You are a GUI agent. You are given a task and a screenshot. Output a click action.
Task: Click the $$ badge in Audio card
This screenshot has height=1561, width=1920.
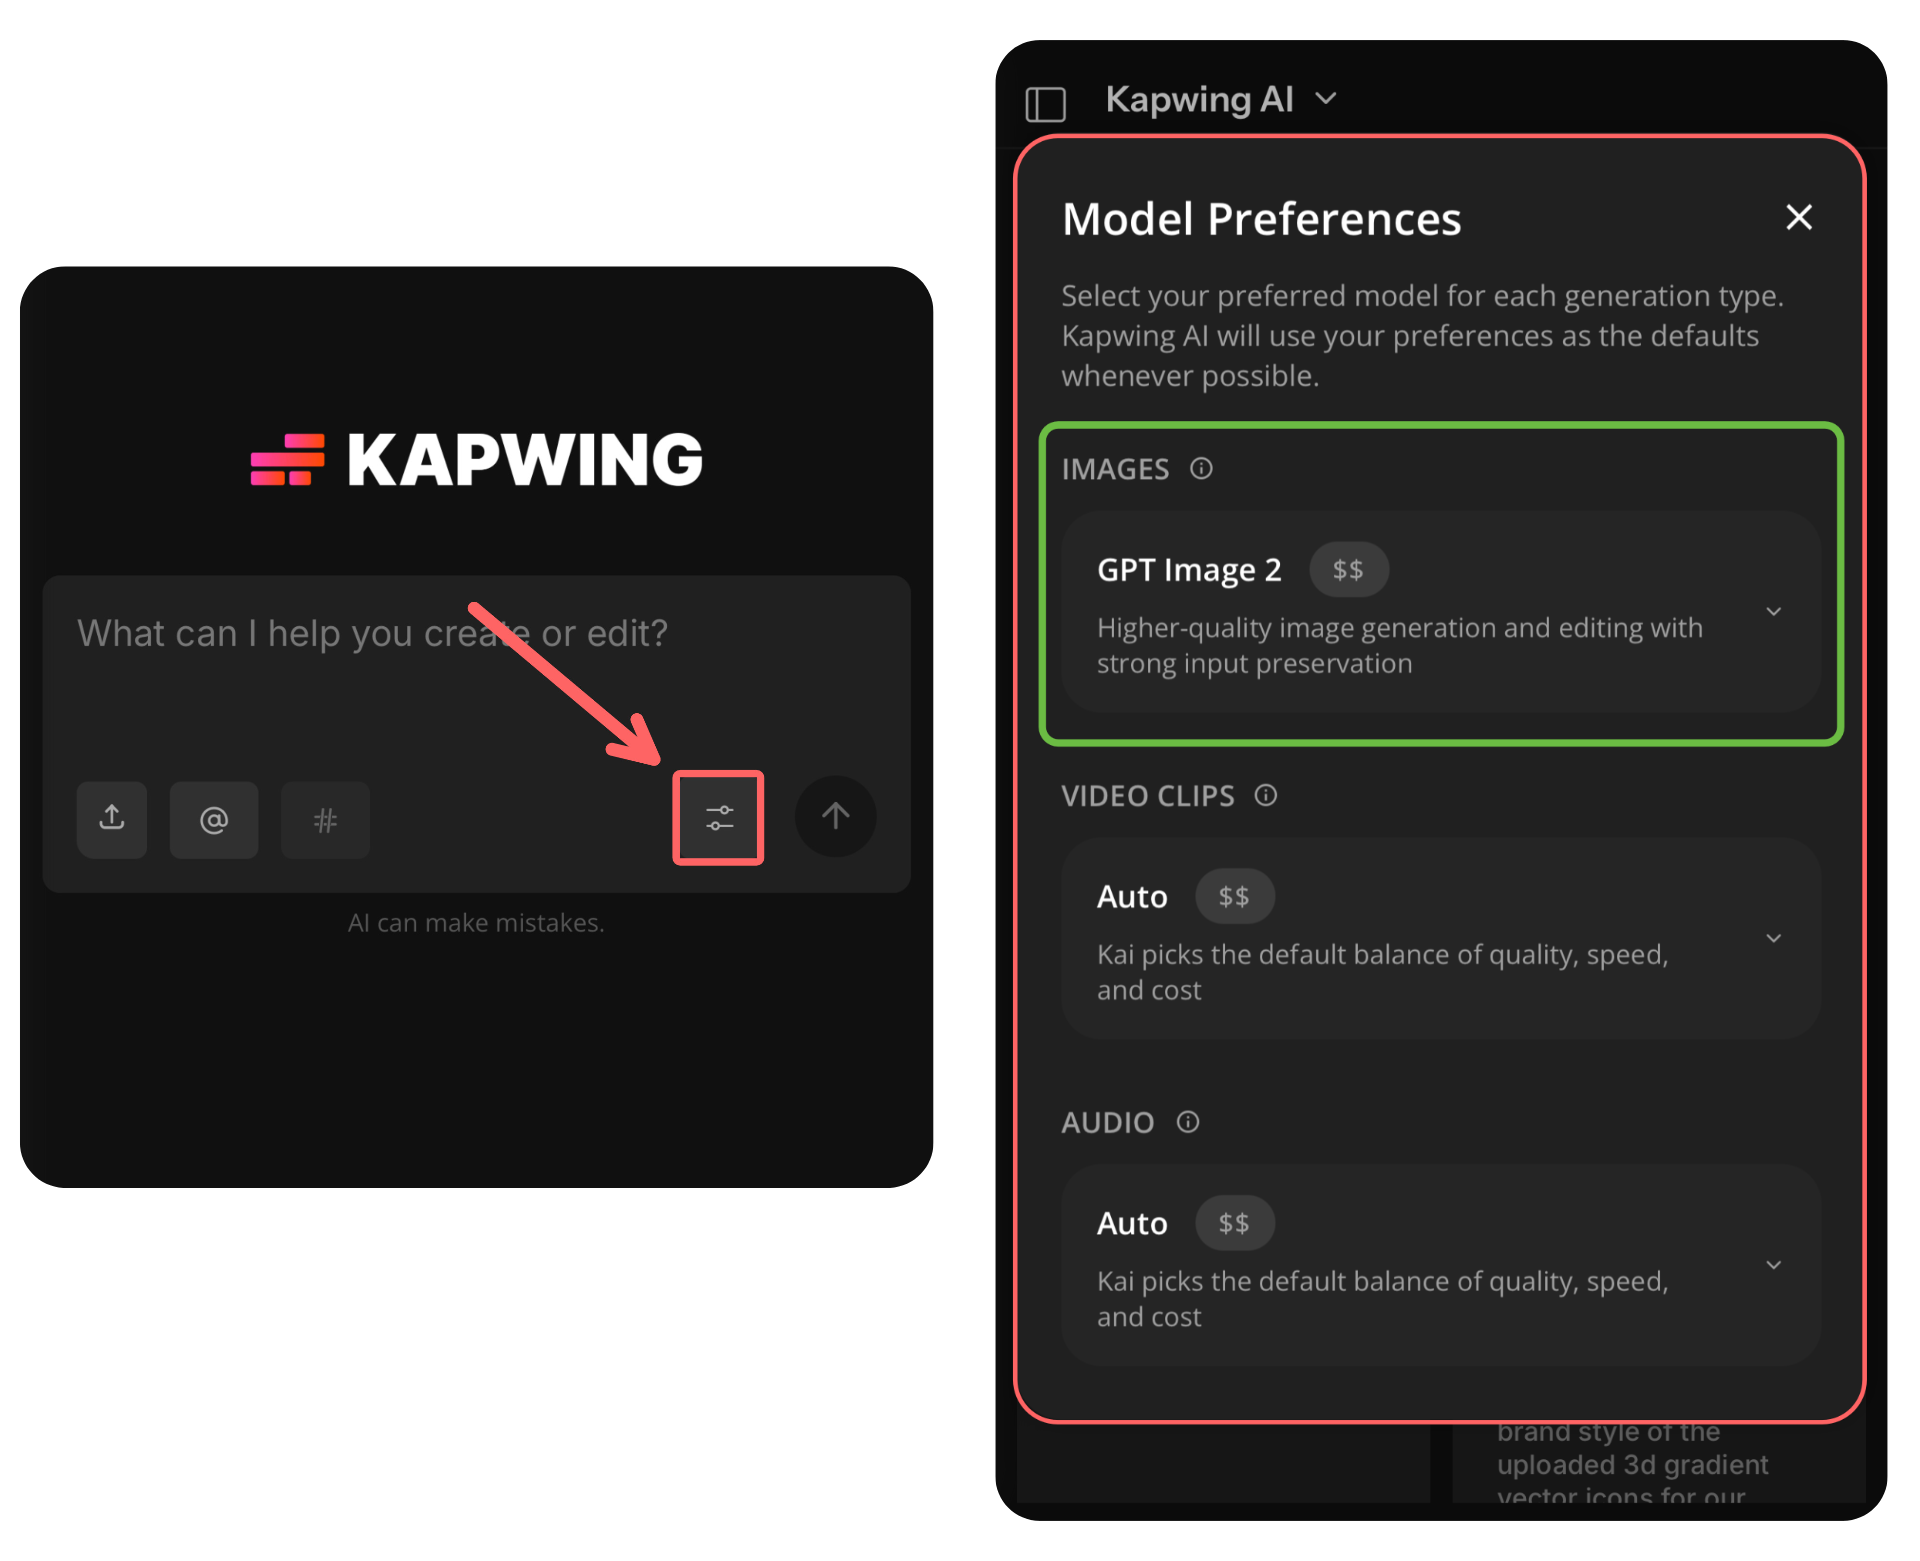pyautogui.click(x=1234, y=1223)
